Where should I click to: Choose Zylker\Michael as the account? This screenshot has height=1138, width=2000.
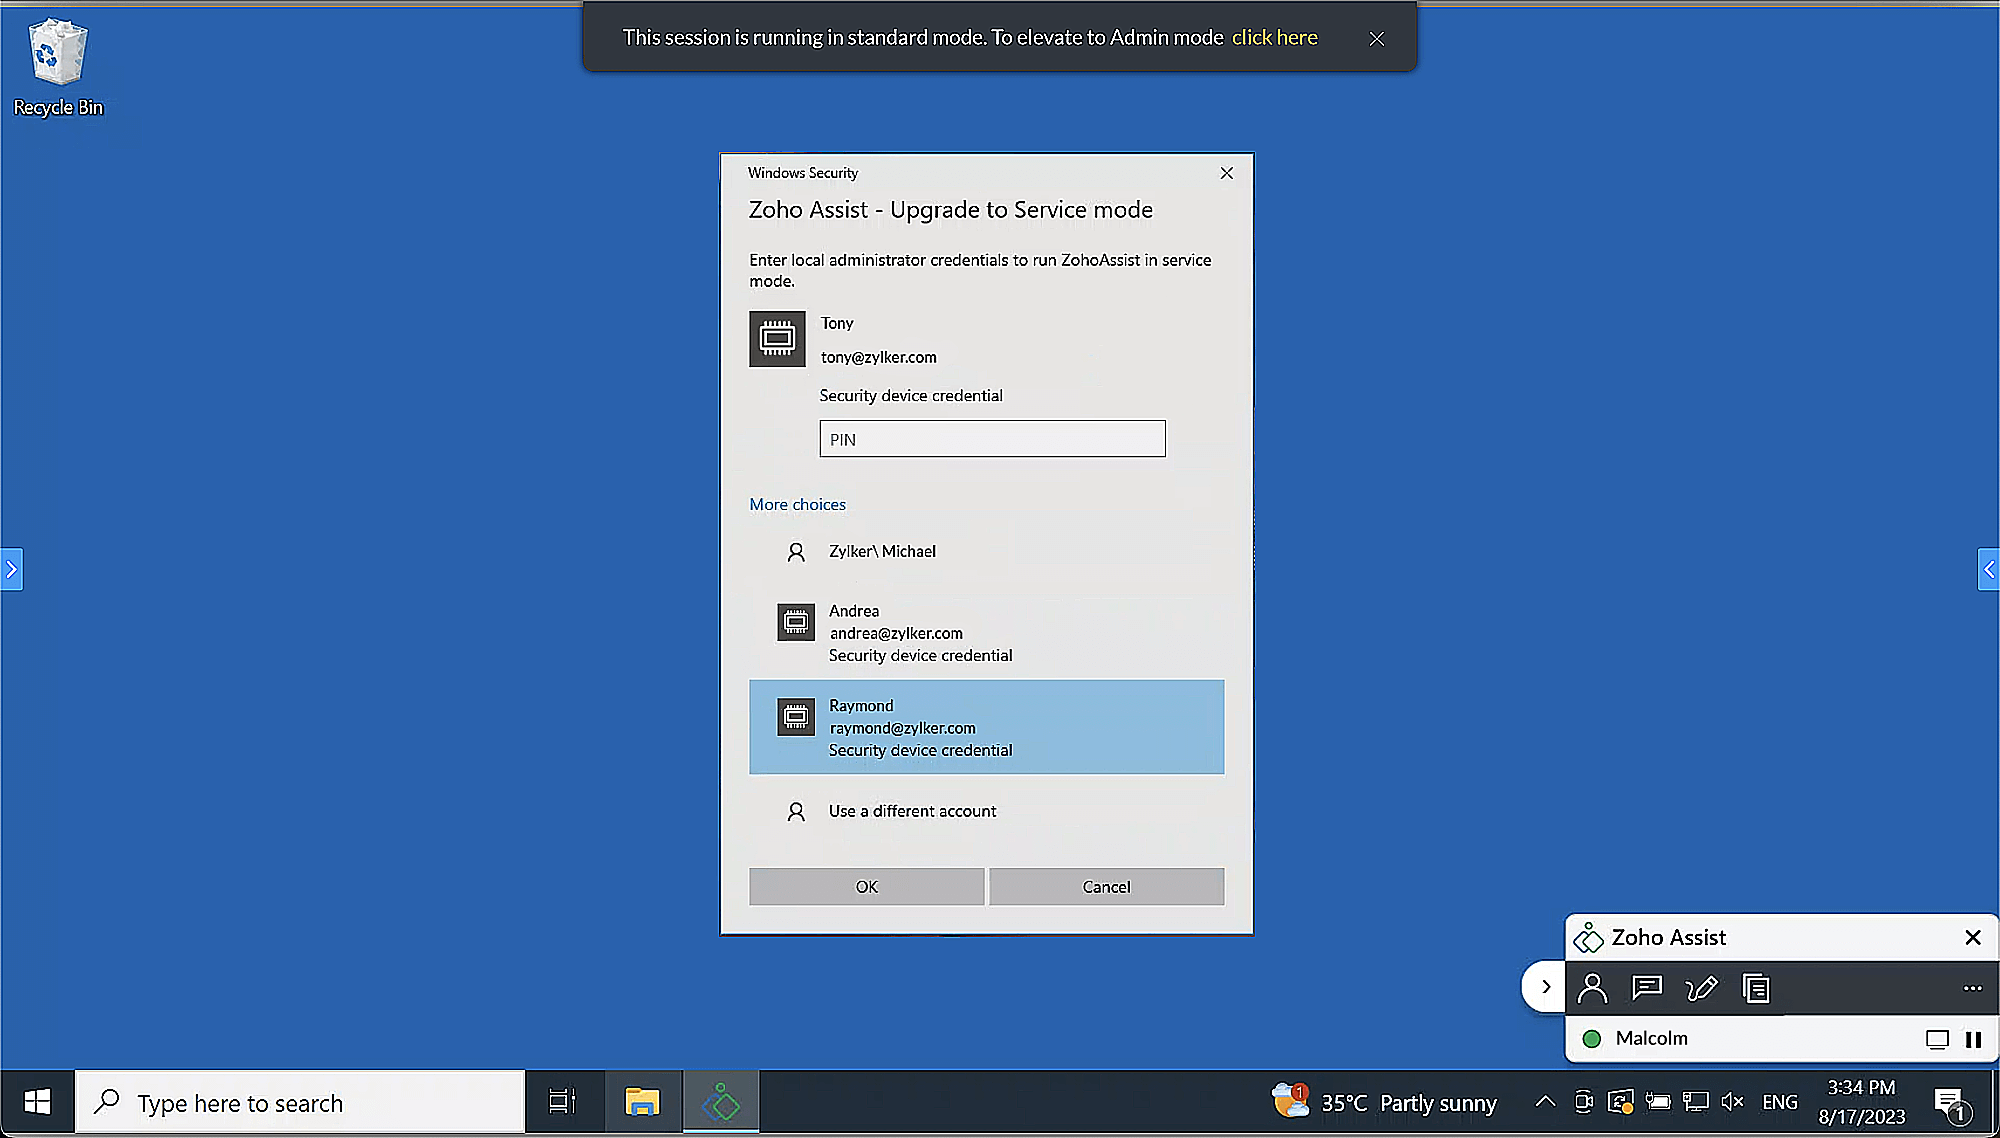[x=882, y=551]
